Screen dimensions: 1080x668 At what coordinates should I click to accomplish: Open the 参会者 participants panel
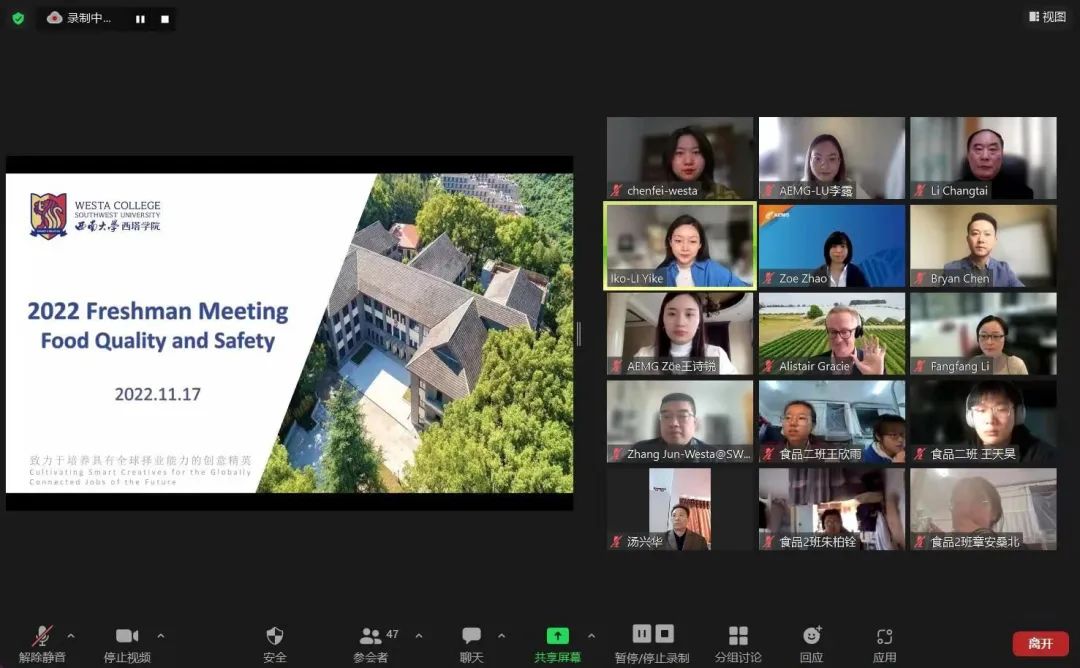click(371, 636)
